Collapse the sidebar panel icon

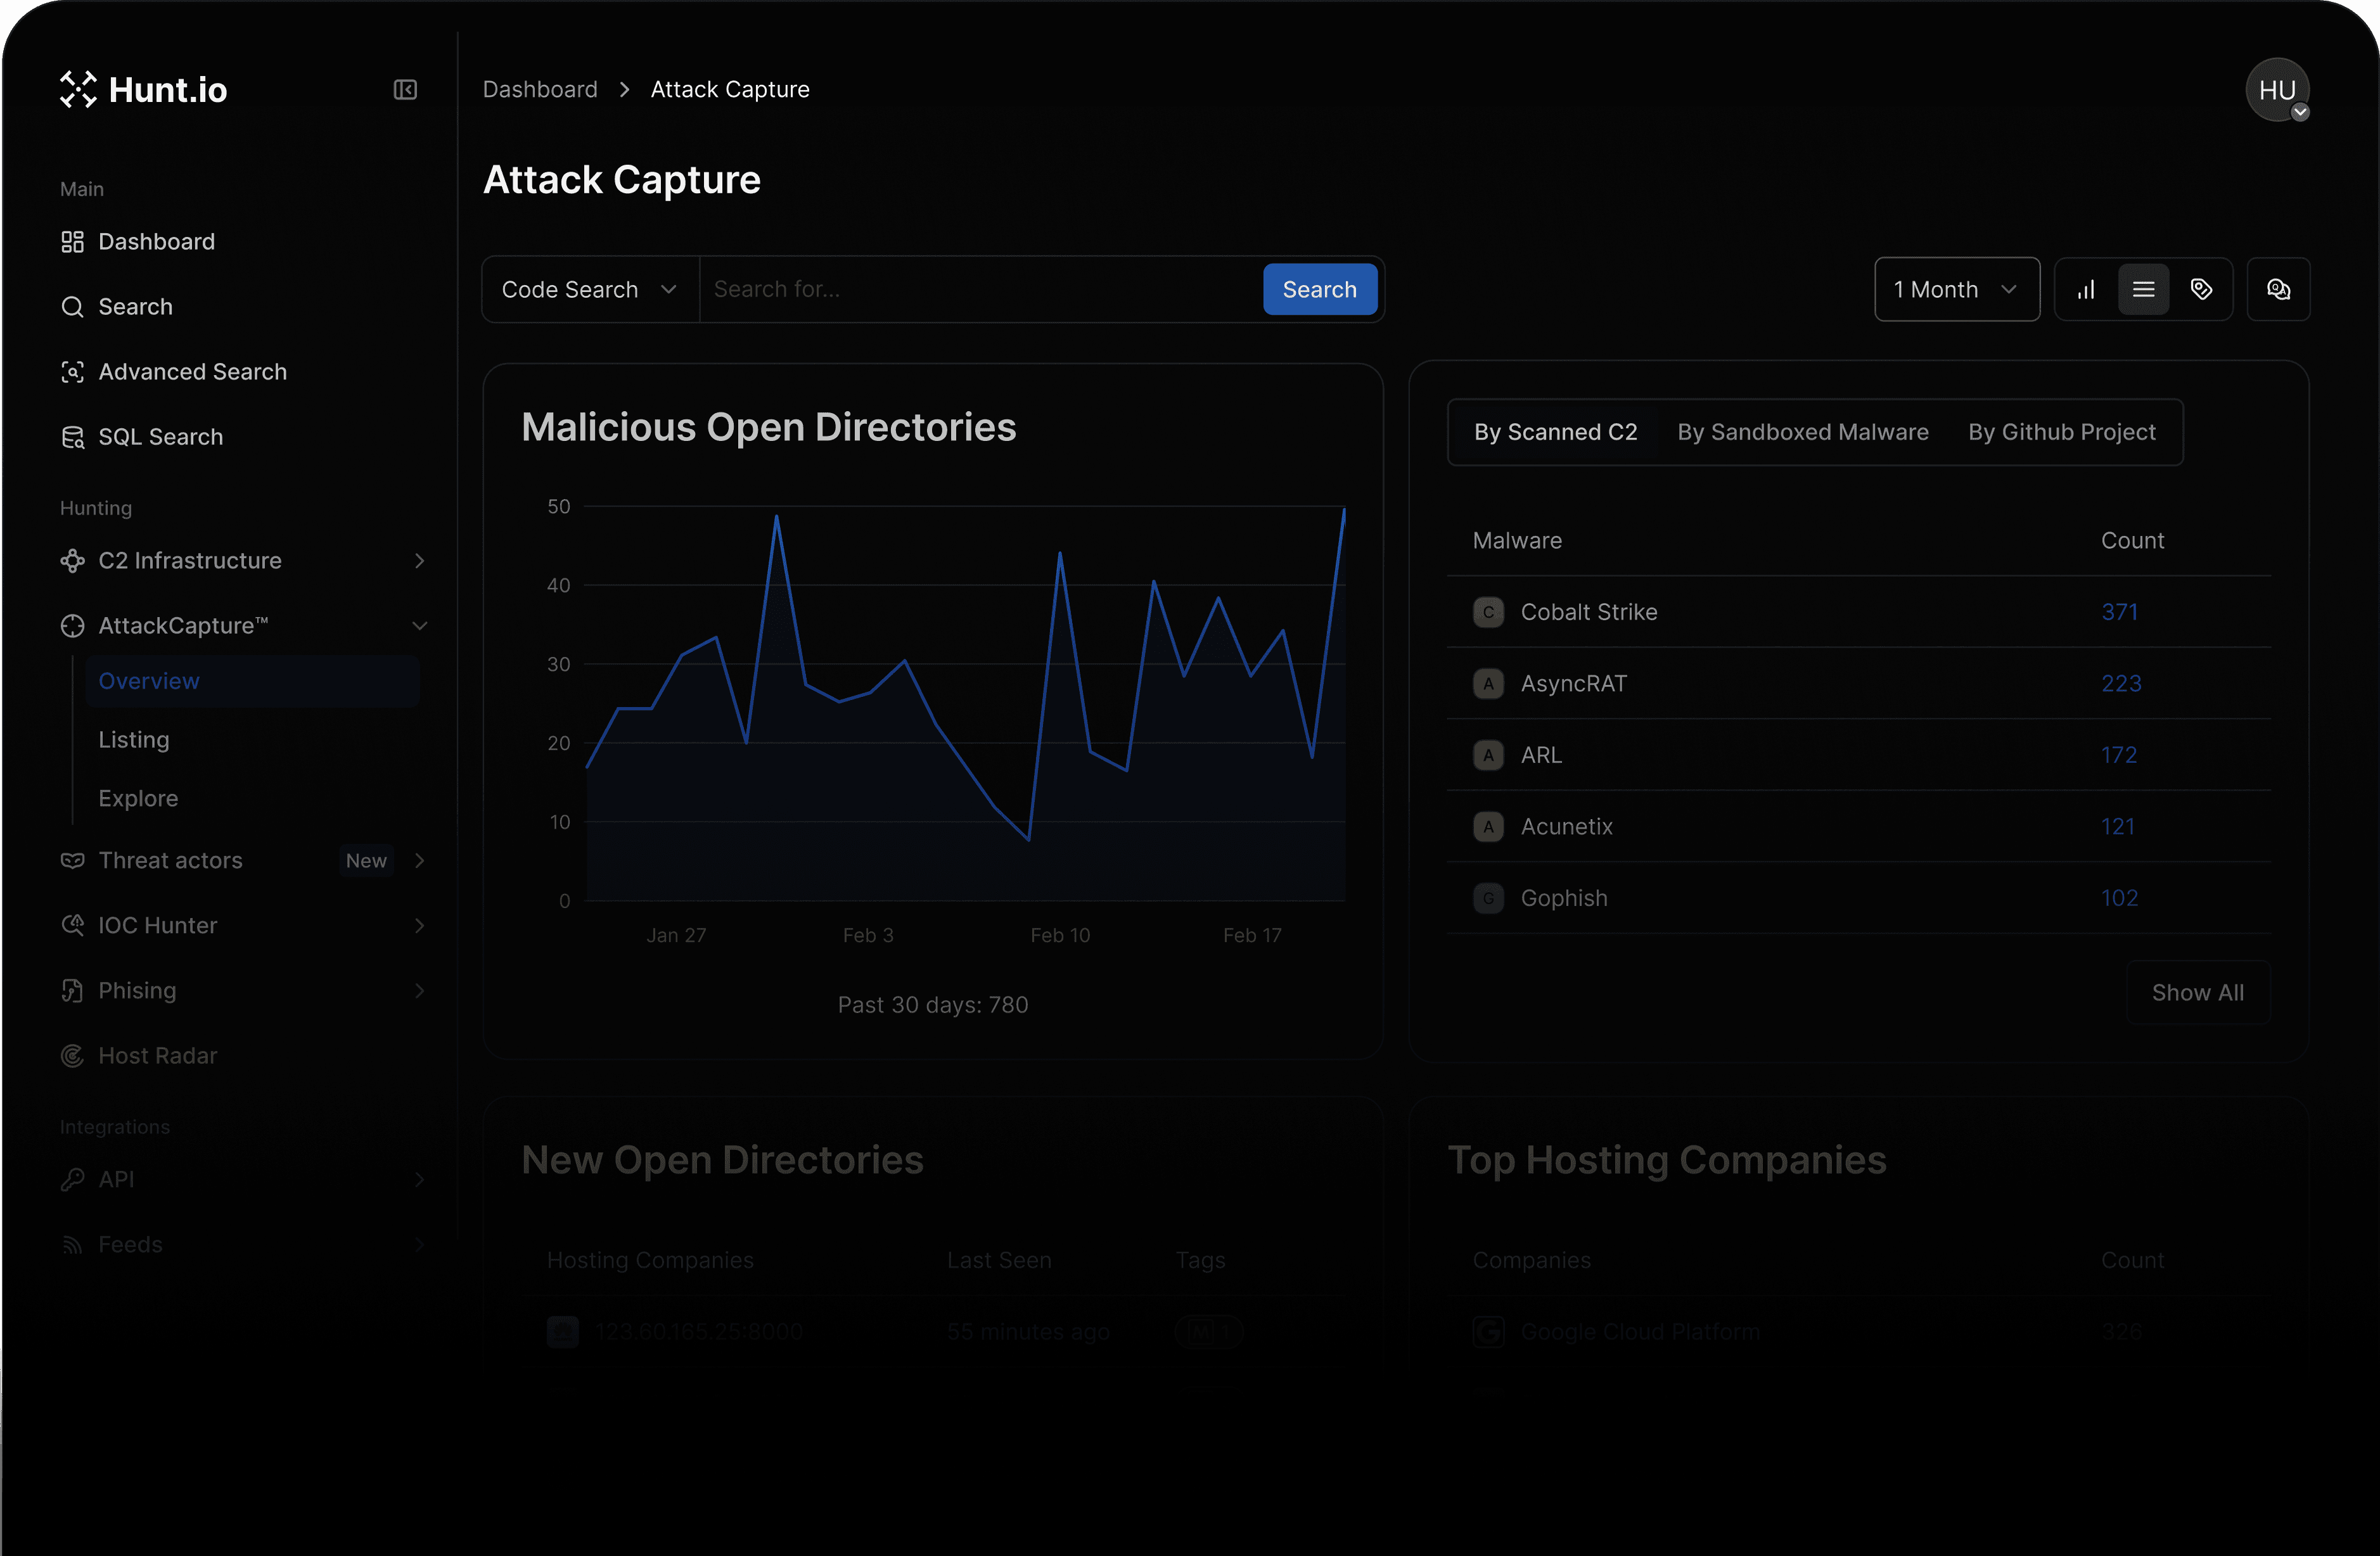pyautogui.click(x=405, y=90)
